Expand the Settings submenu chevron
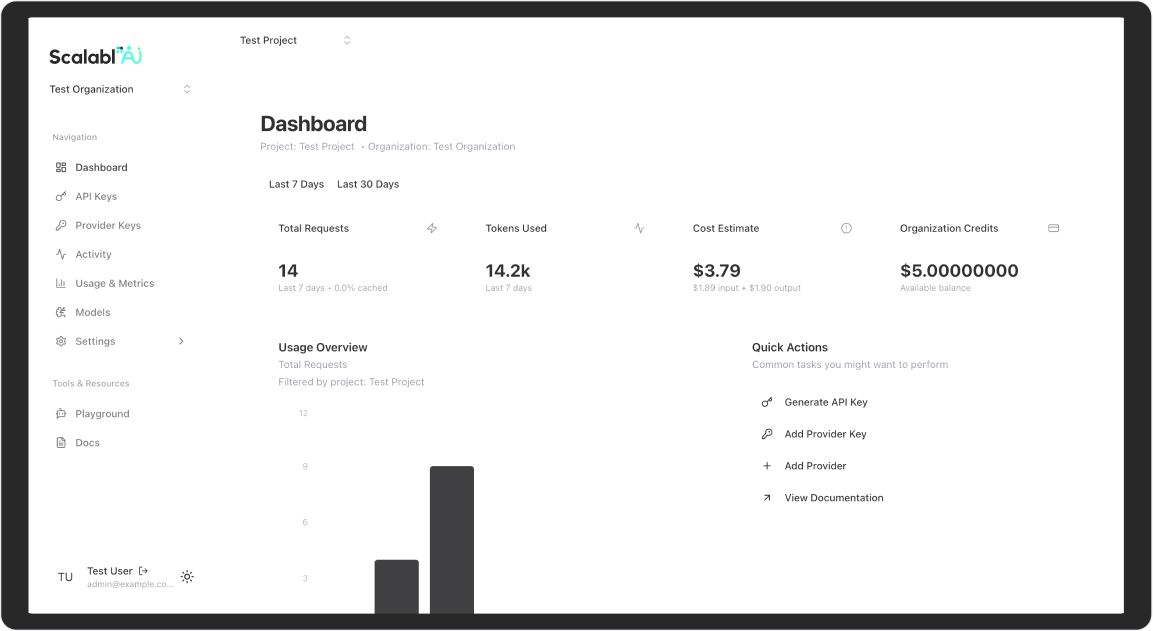 pyautogui.click(x=181, y=342)
